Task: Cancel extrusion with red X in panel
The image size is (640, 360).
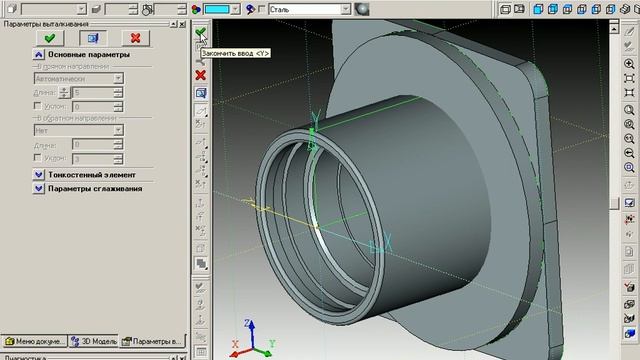Action: (136, 38)
